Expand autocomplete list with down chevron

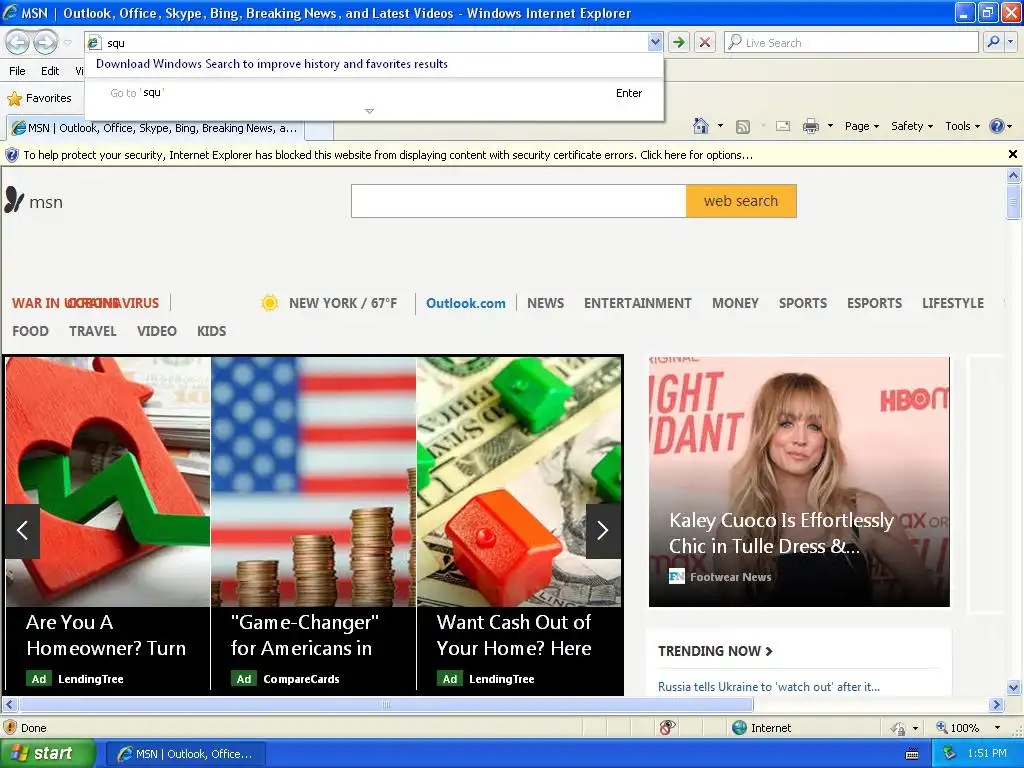click(x=369, y=111)
